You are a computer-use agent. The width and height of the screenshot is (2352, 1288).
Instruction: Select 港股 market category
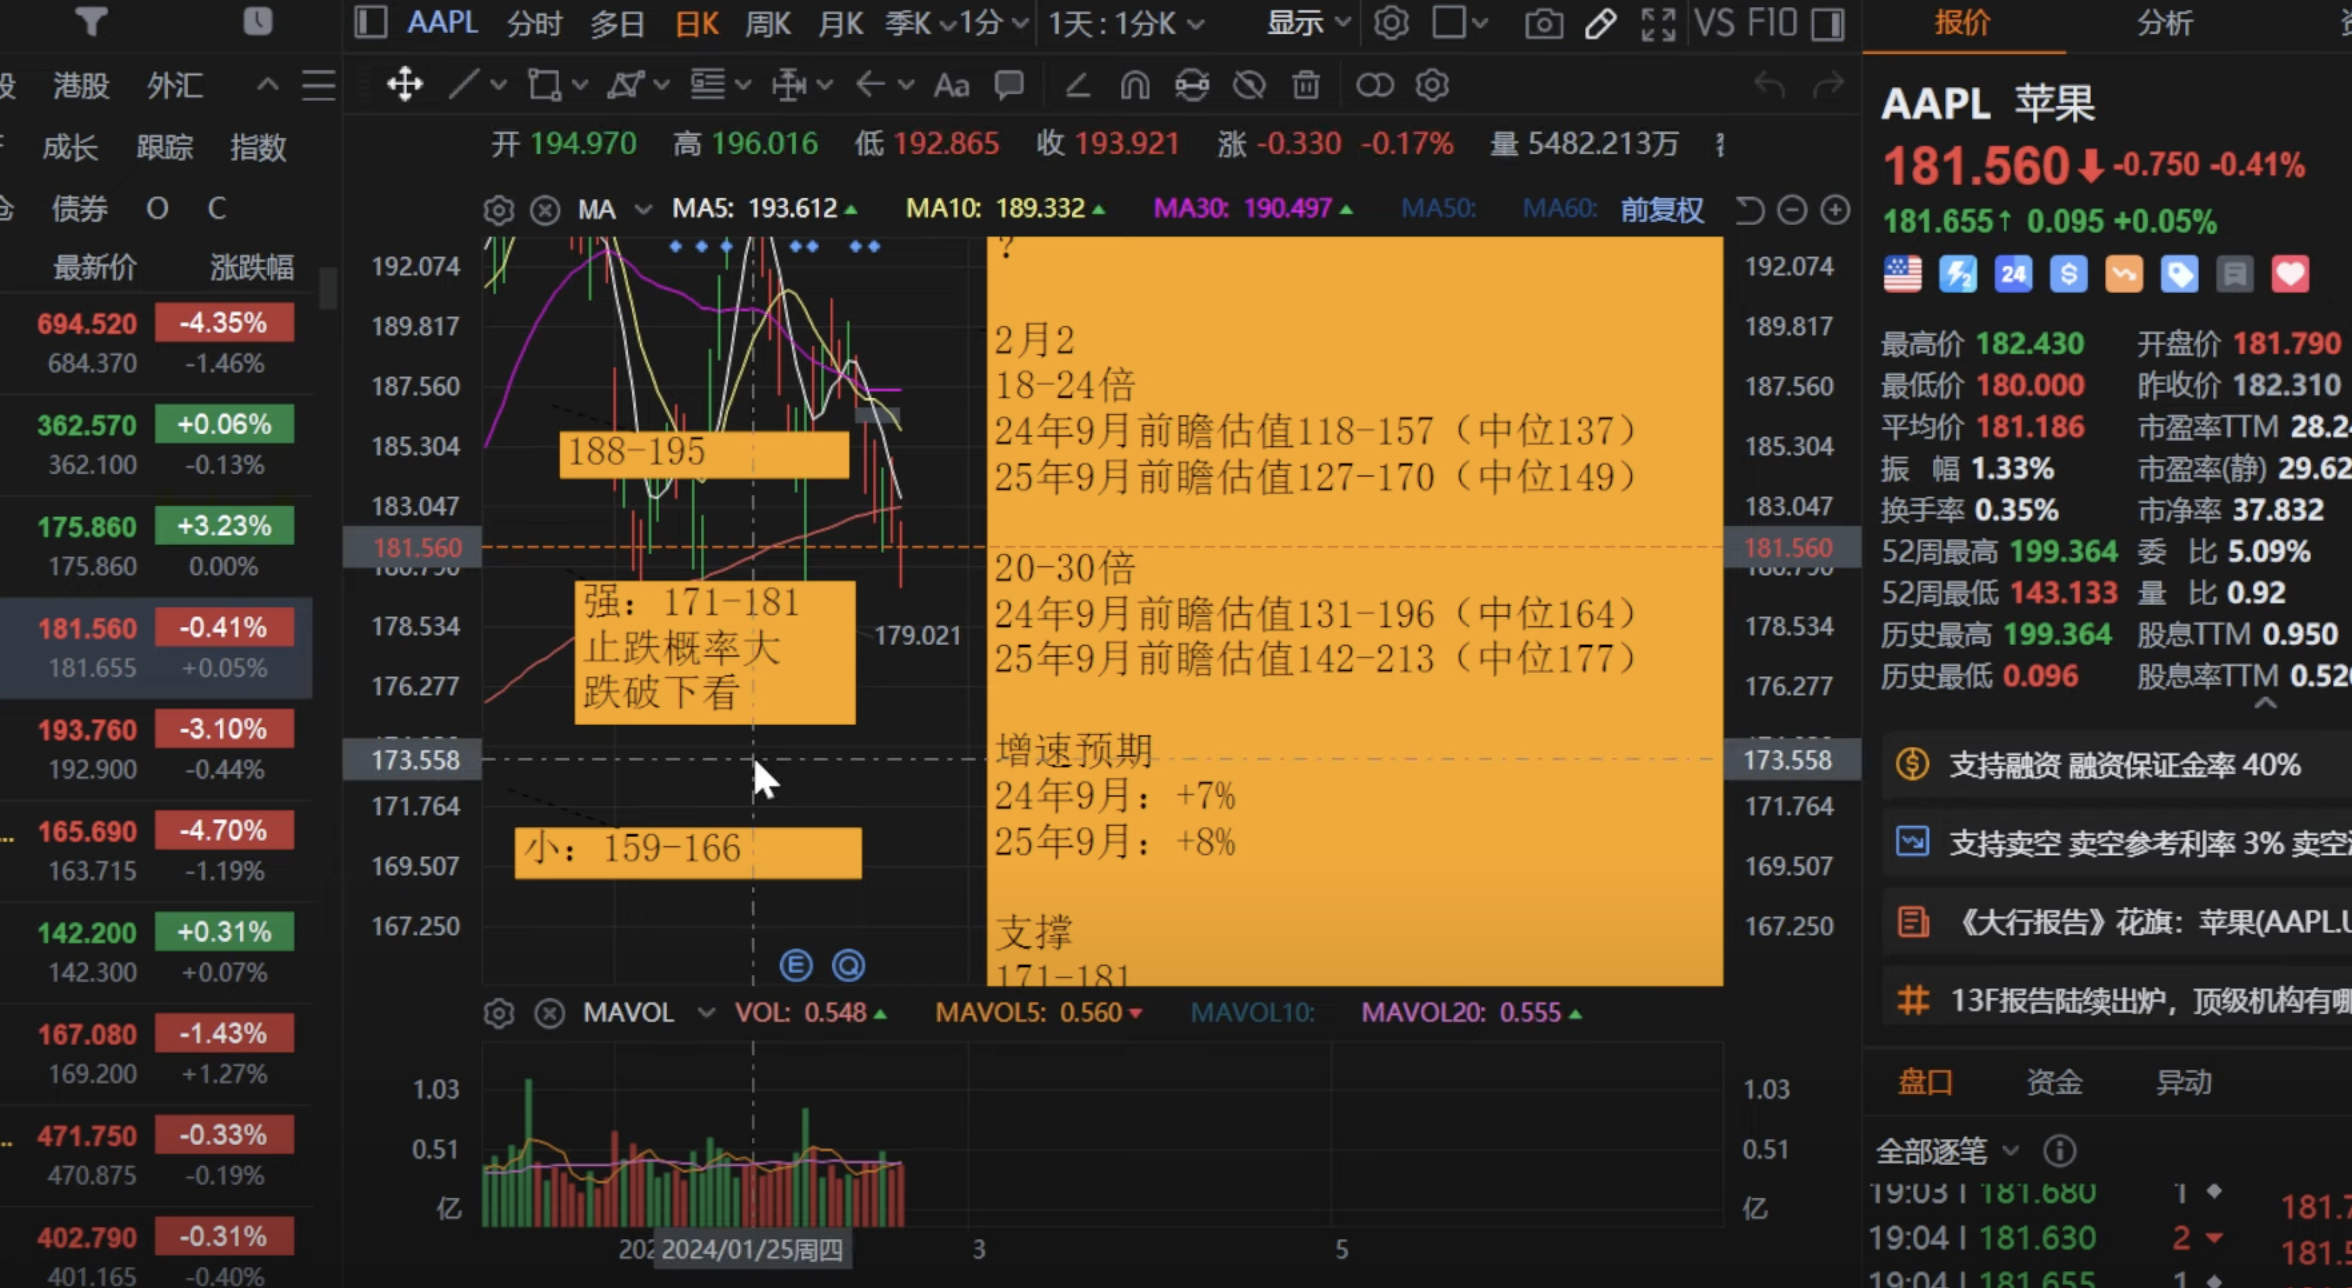click(x=81, y=86)
